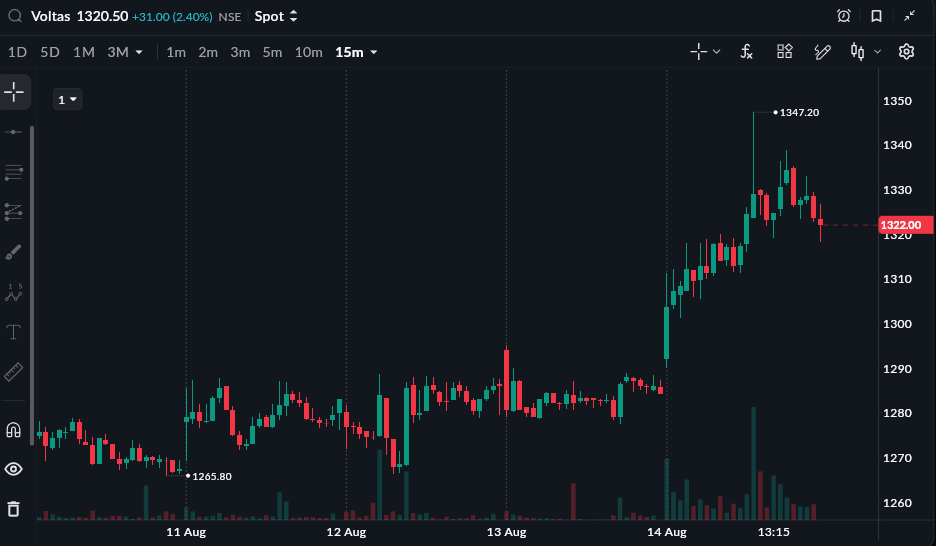Open the chart layout templates icon
Viewport: 936px width, 546px height.
[784, 52]
